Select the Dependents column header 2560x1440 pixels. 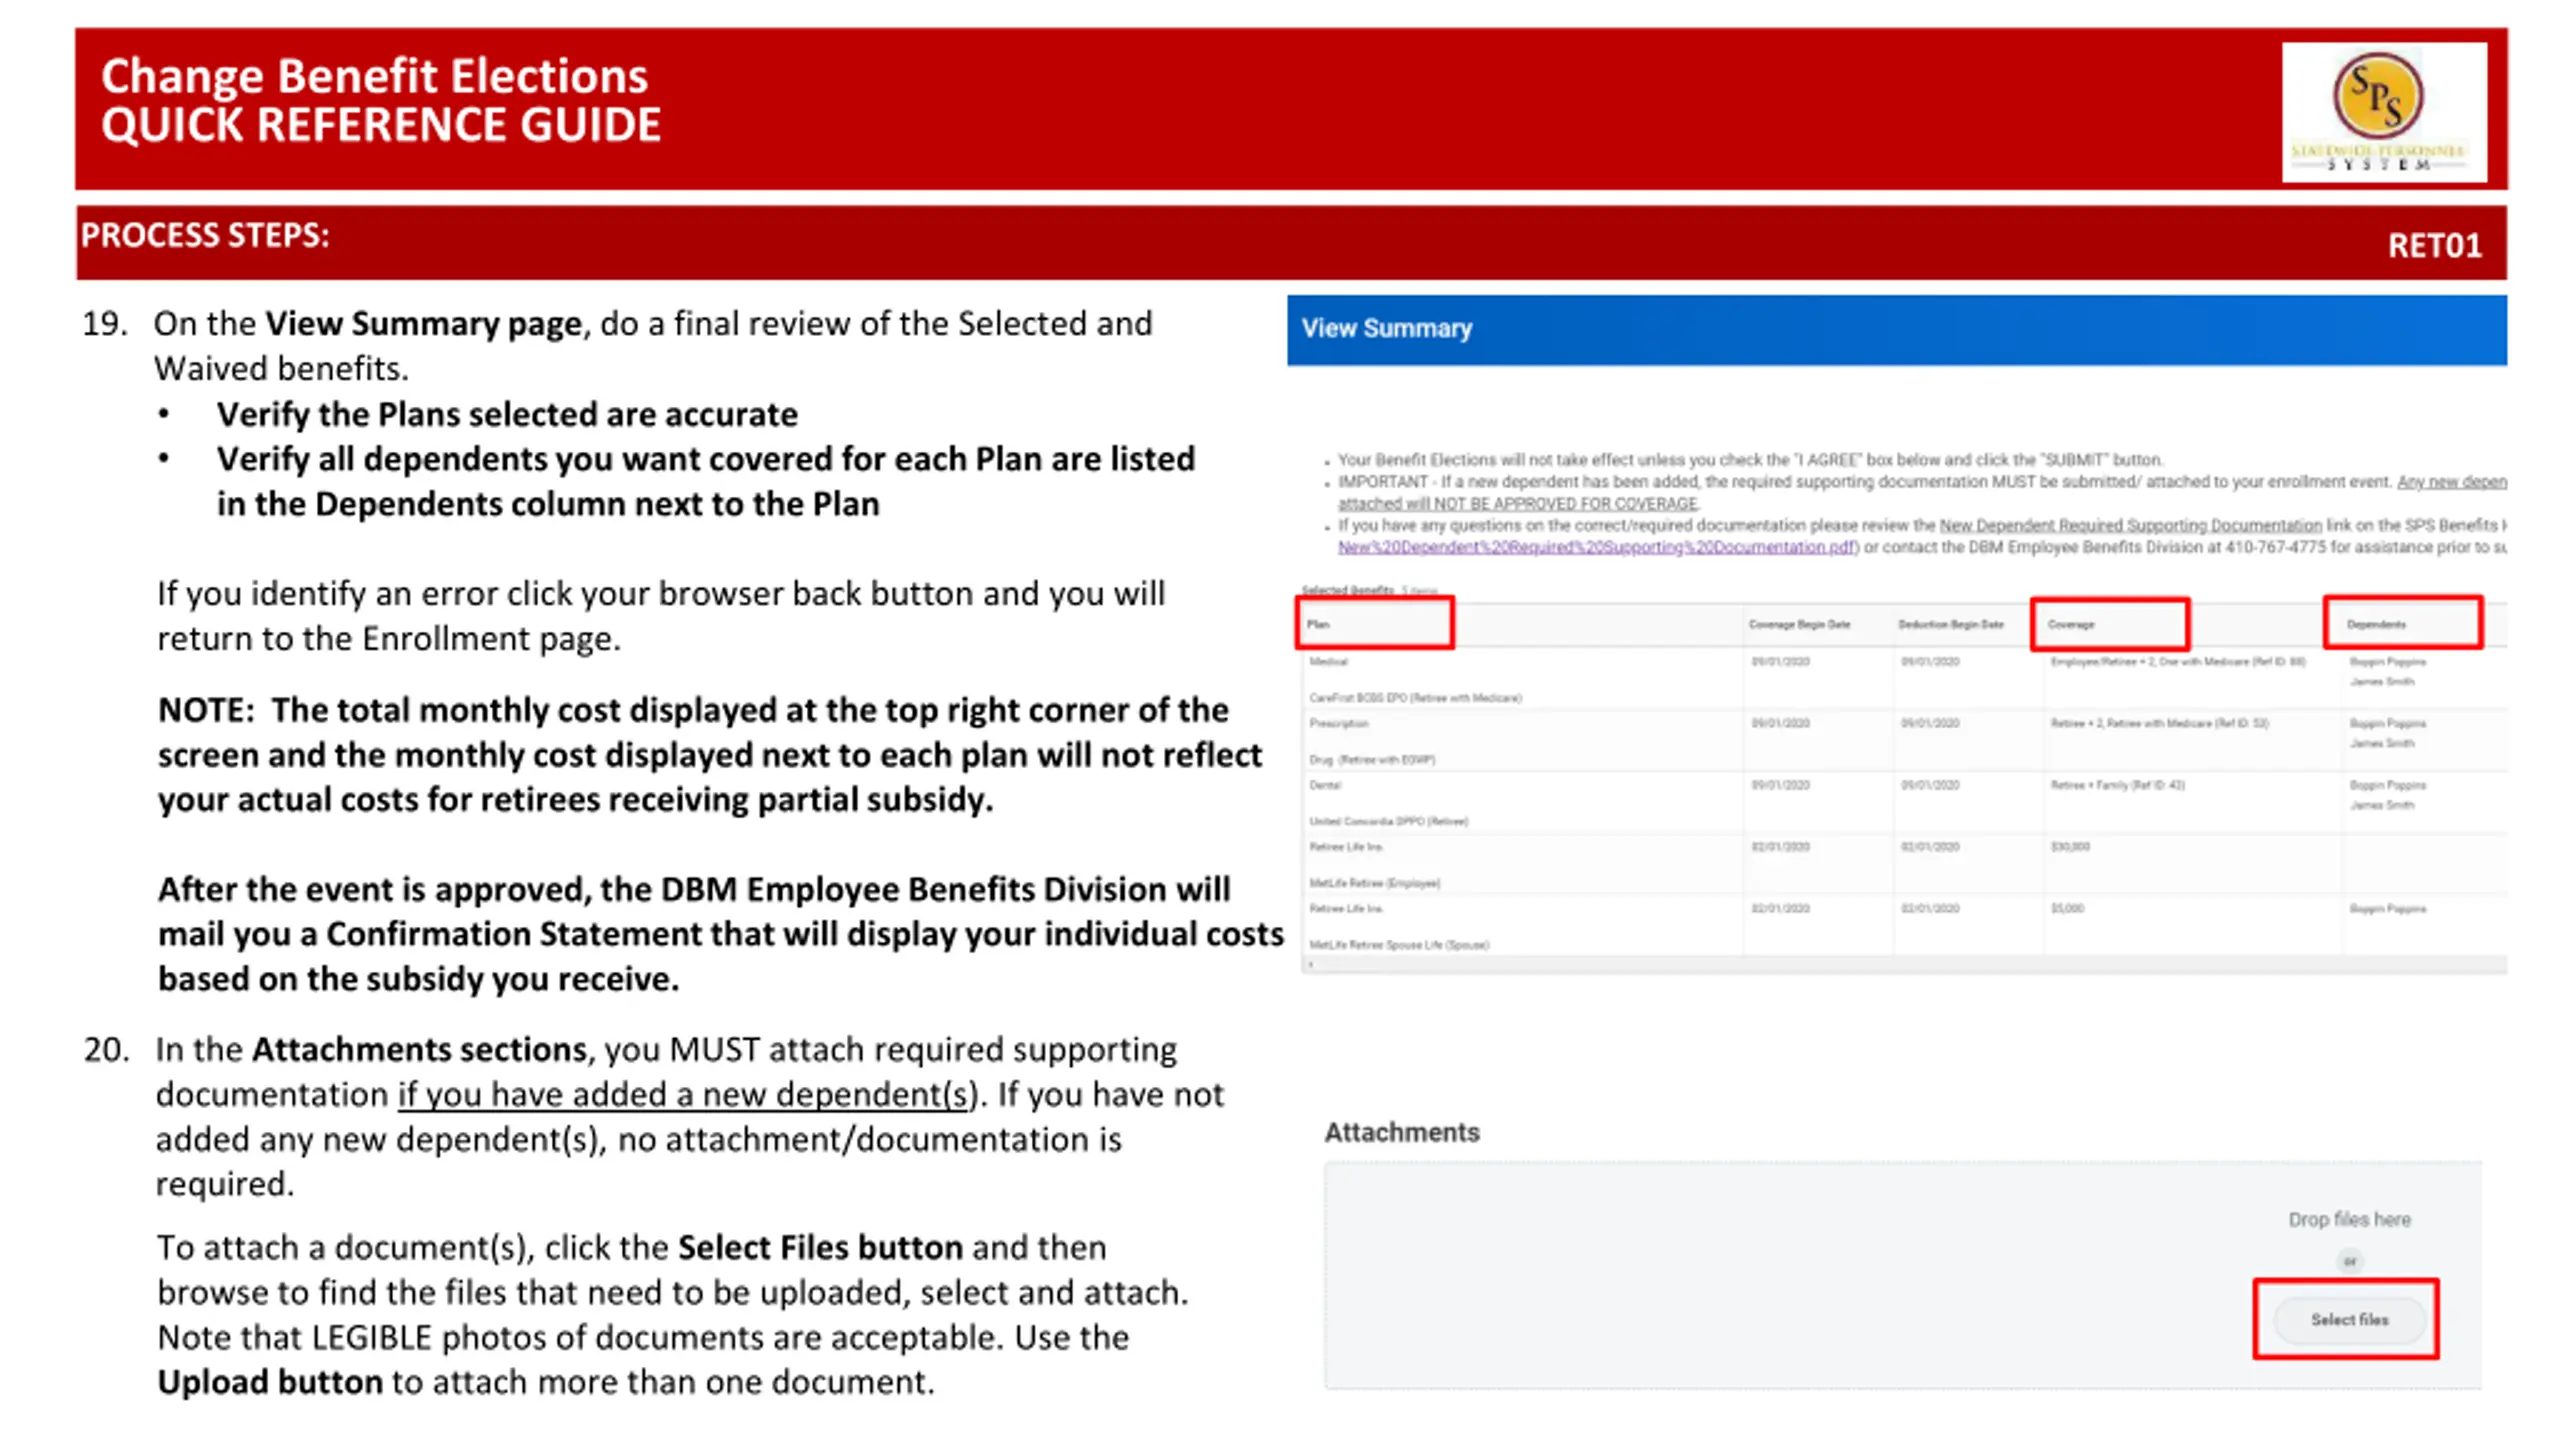tap(2376, 624)
